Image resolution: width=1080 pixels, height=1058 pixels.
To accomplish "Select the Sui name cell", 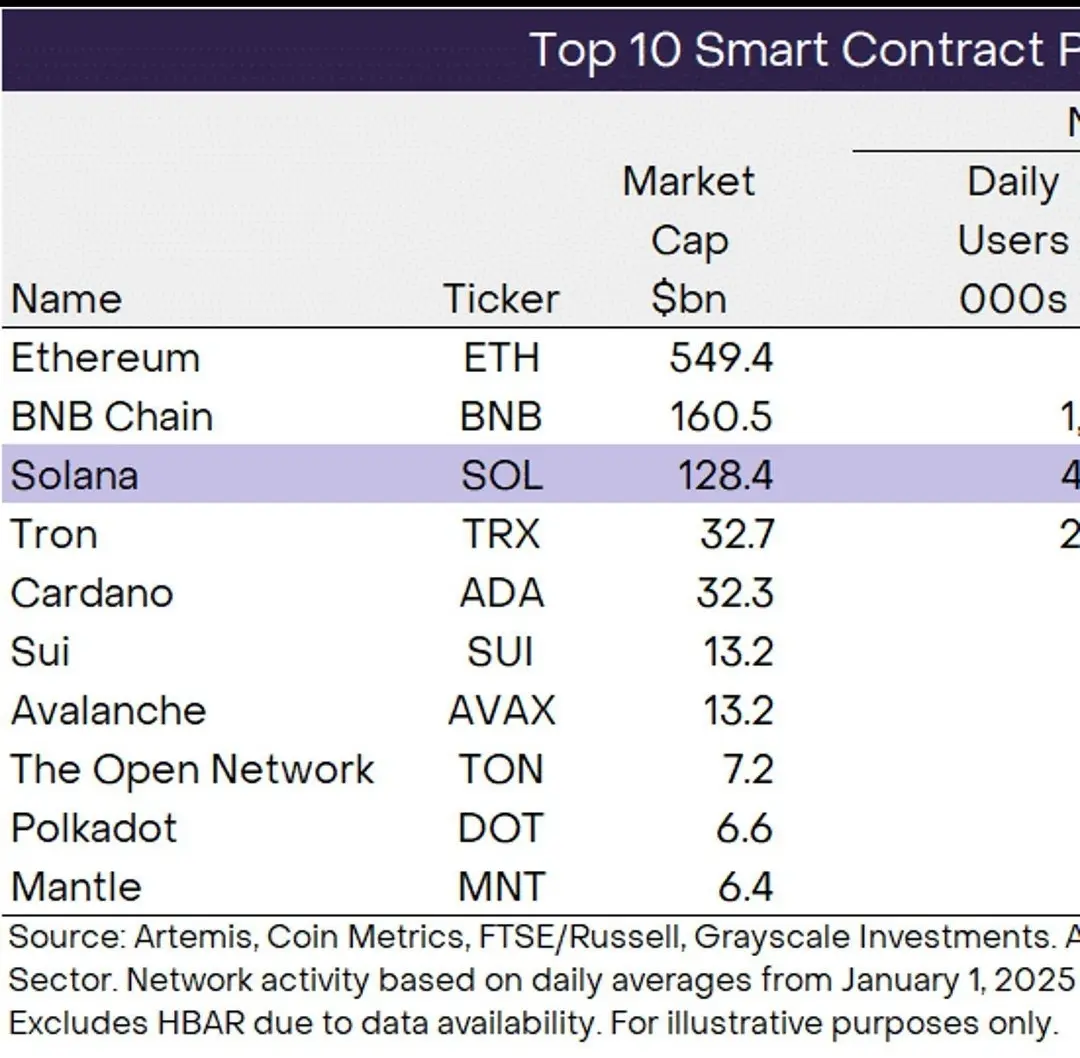I will point(40,652).
